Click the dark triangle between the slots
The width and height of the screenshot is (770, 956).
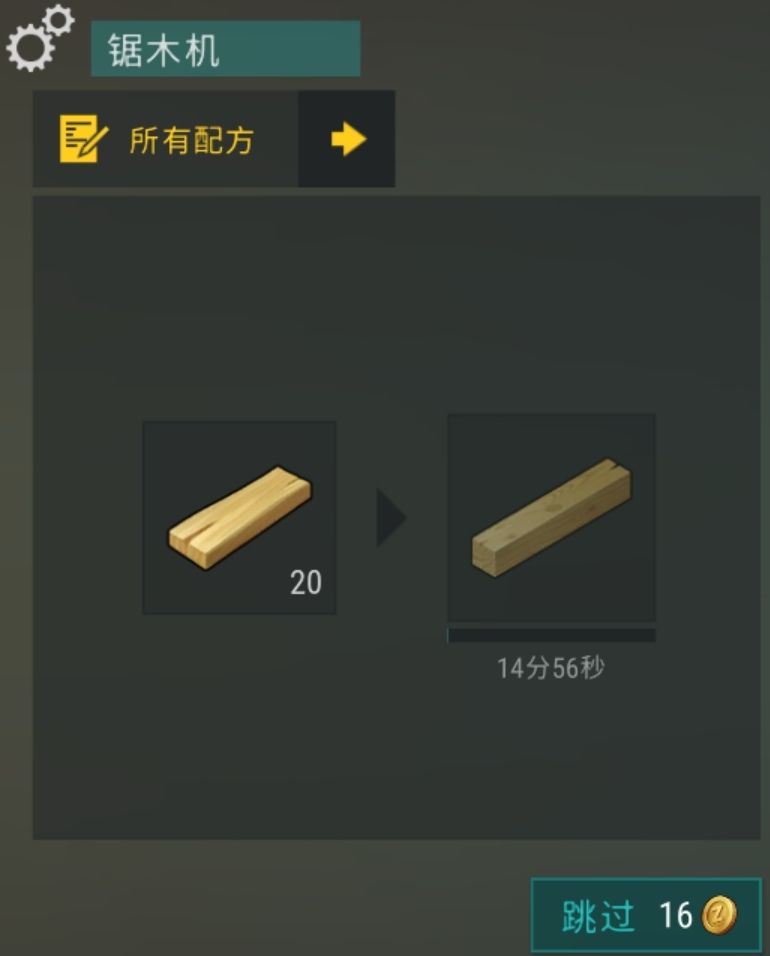click(391, 517)
